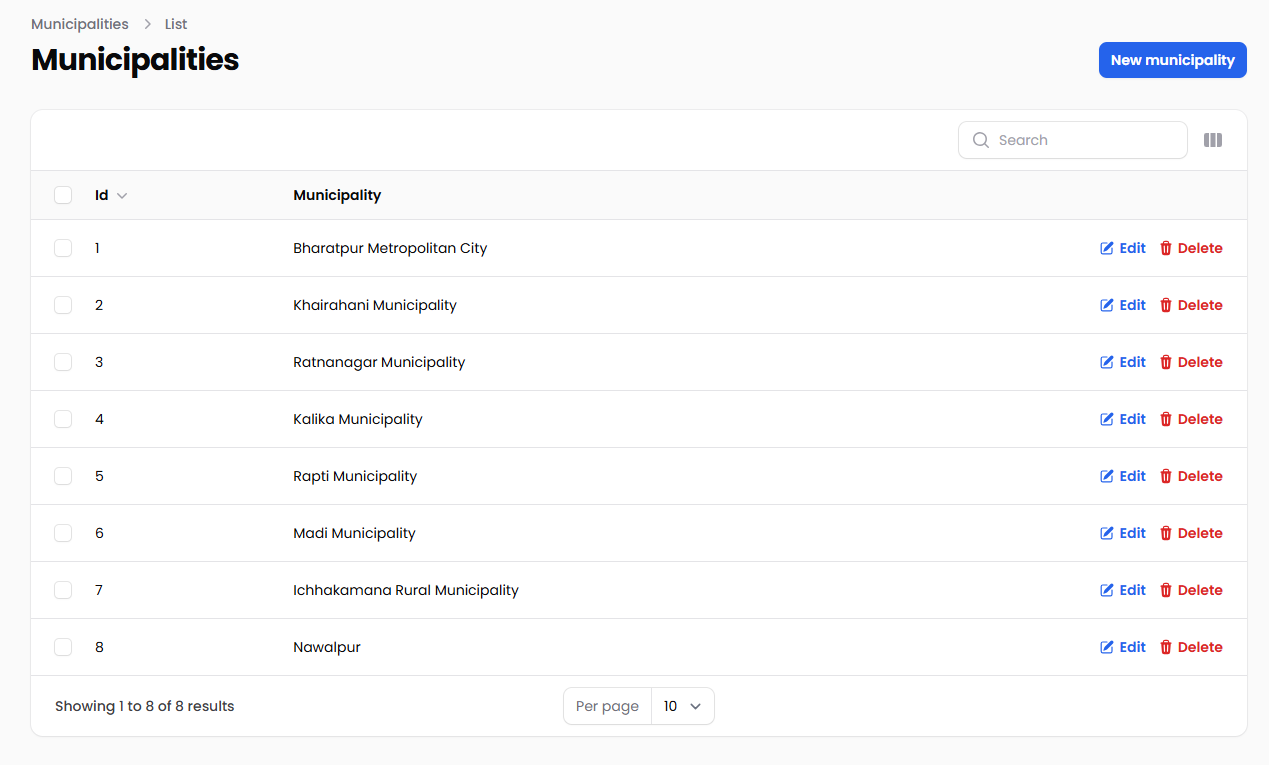Viewport: 1269px width, 765px height.
Task: Tick the select-all checkbox in header
Action: (x=63, y=196)
